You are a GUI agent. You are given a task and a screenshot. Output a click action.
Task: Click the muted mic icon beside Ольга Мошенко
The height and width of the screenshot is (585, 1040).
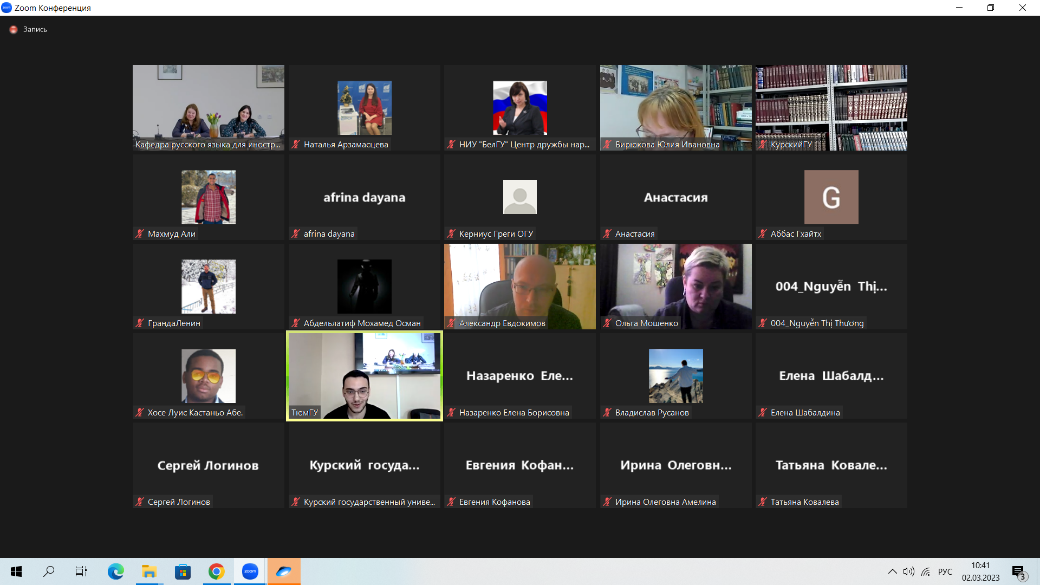tap(607, 323)
